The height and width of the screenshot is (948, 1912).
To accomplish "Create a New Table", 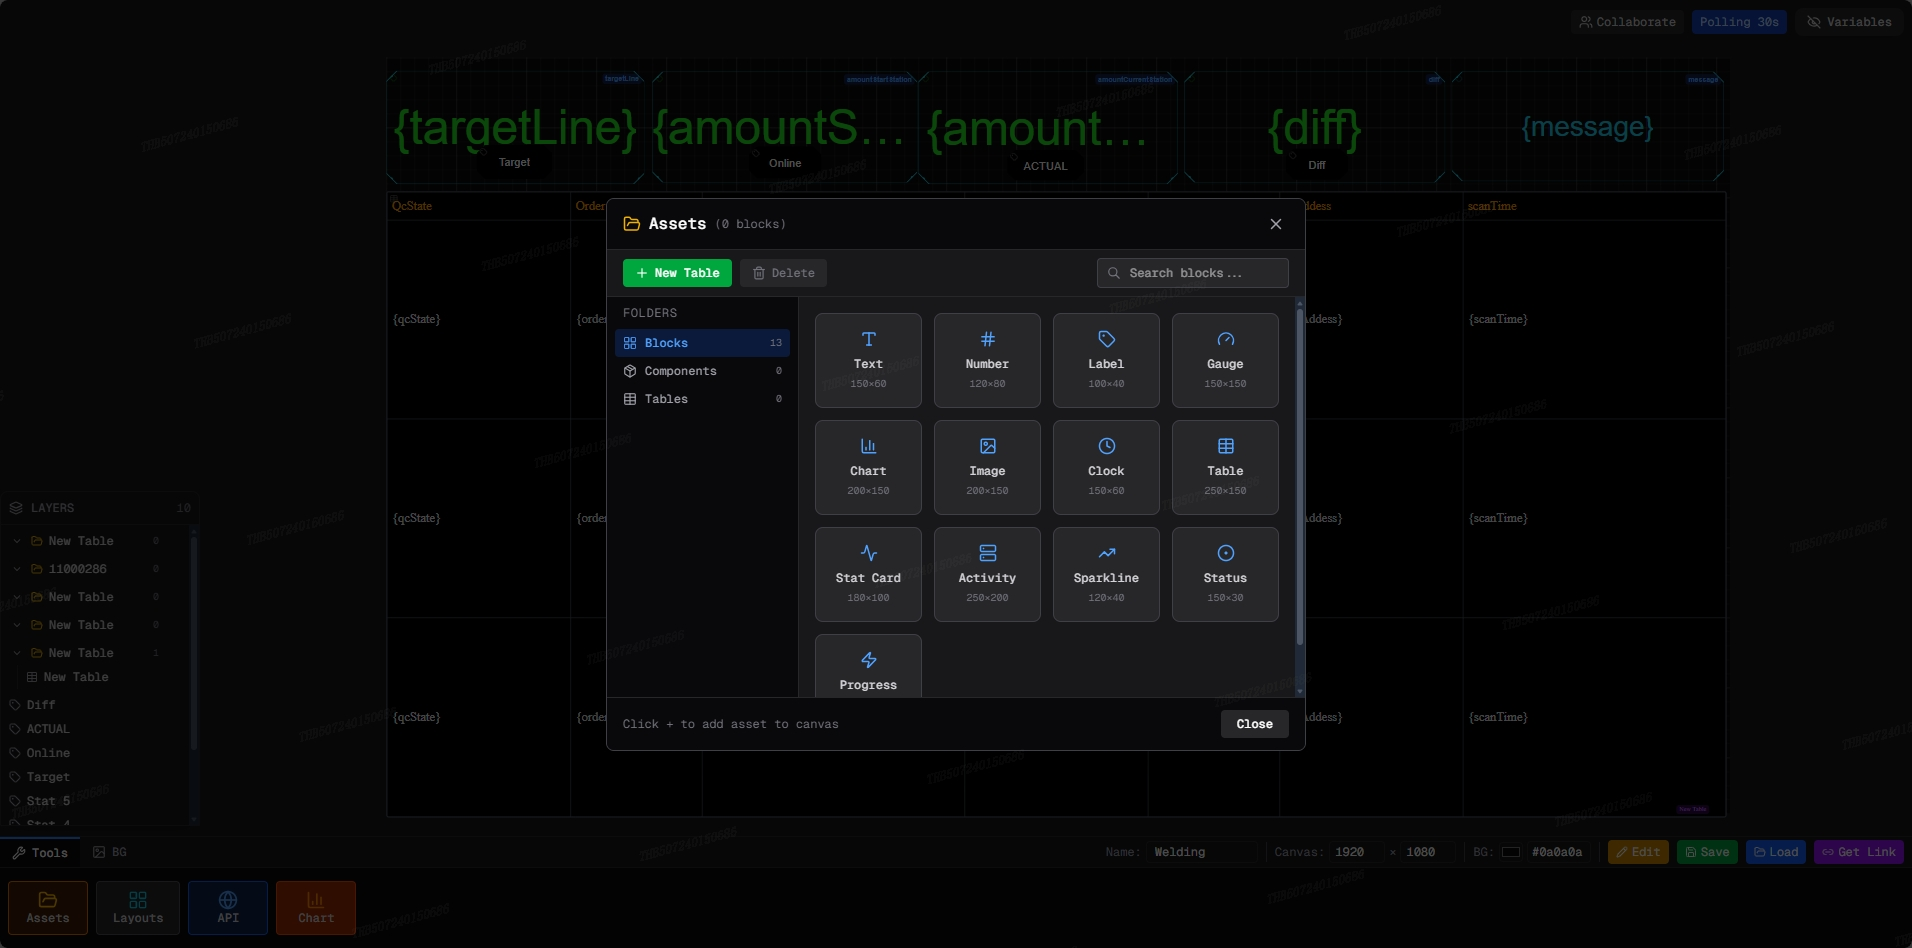I will (677, 273).
